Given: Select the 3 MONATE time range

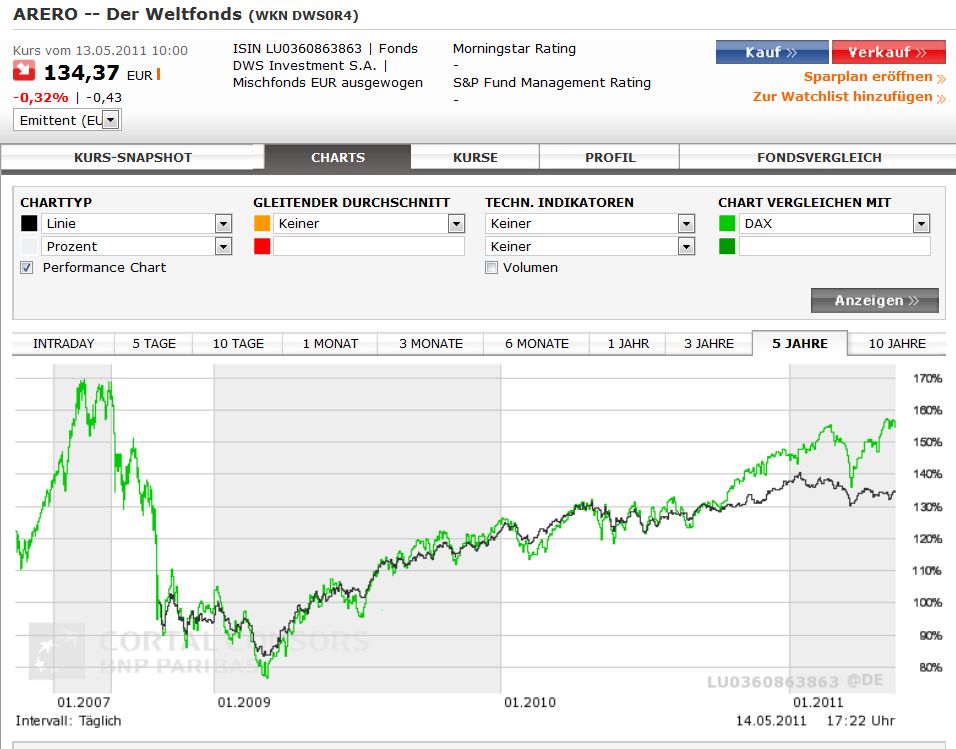Looking at the screenshot, I should tap(431, 343).
